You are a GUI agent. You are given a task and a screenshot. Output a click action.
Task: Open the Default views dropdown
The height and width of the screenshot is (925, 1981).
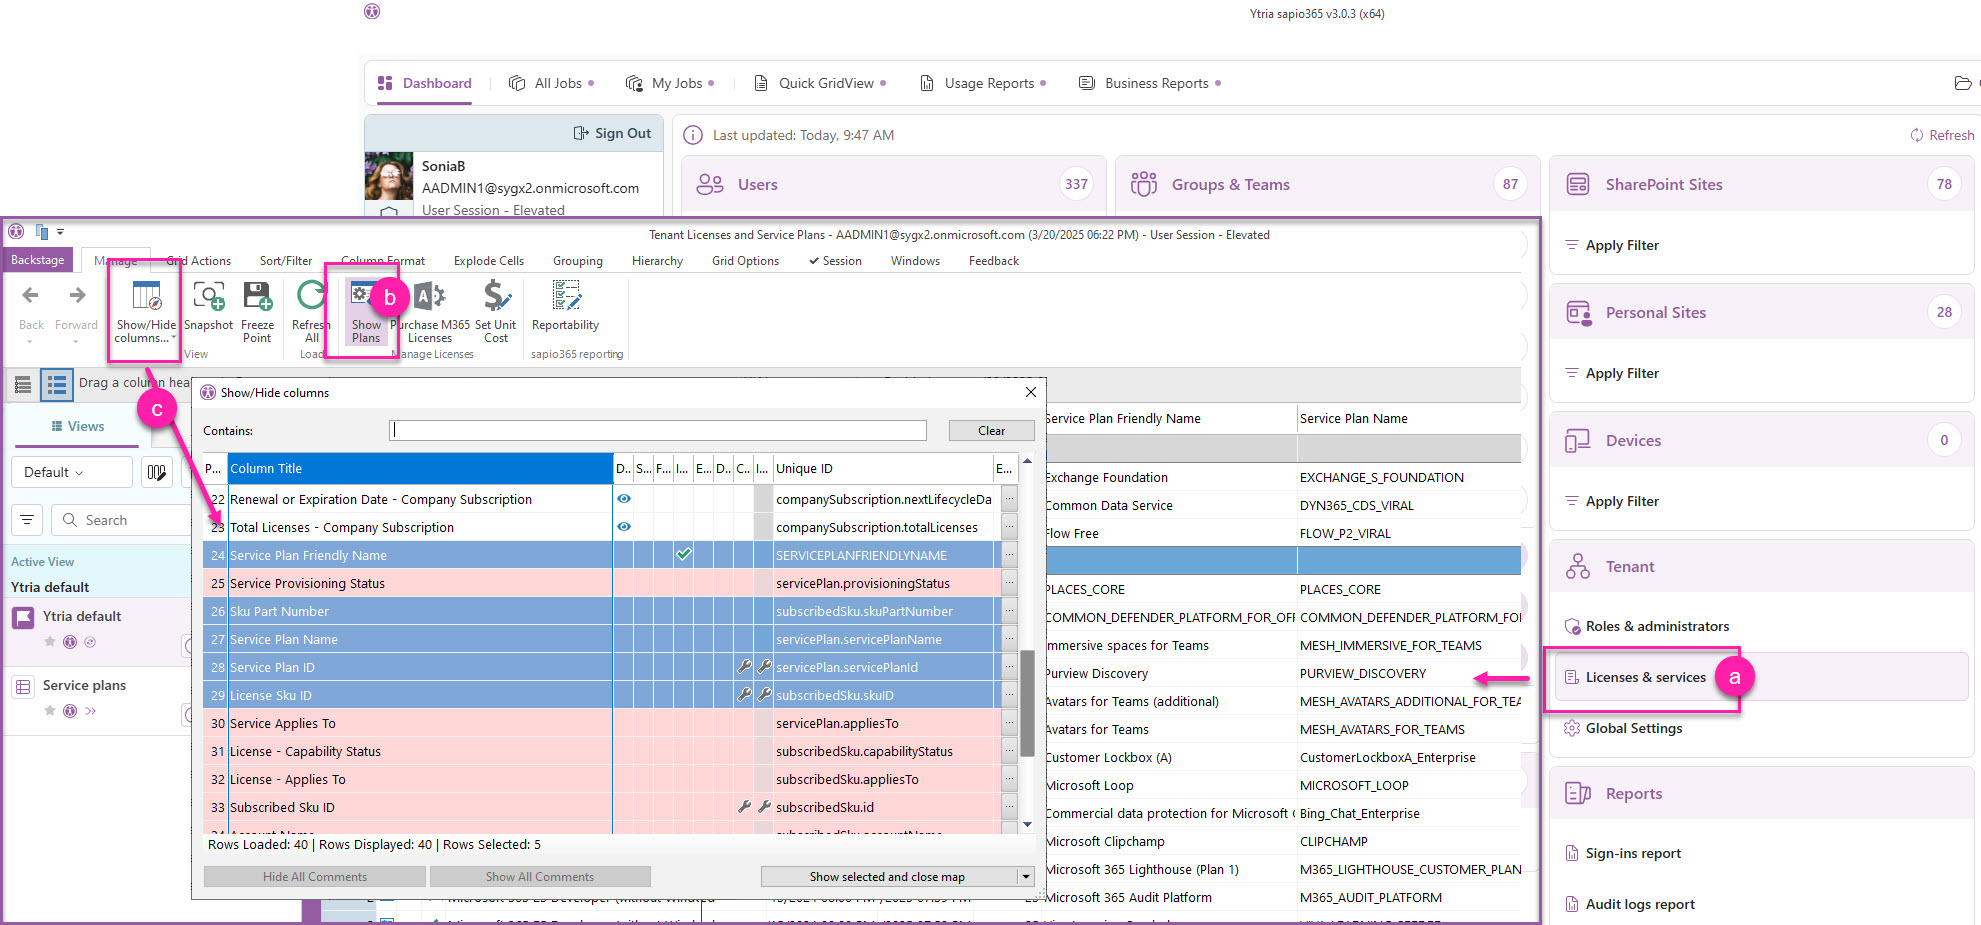pyautogui.click(x=71, y=472)
